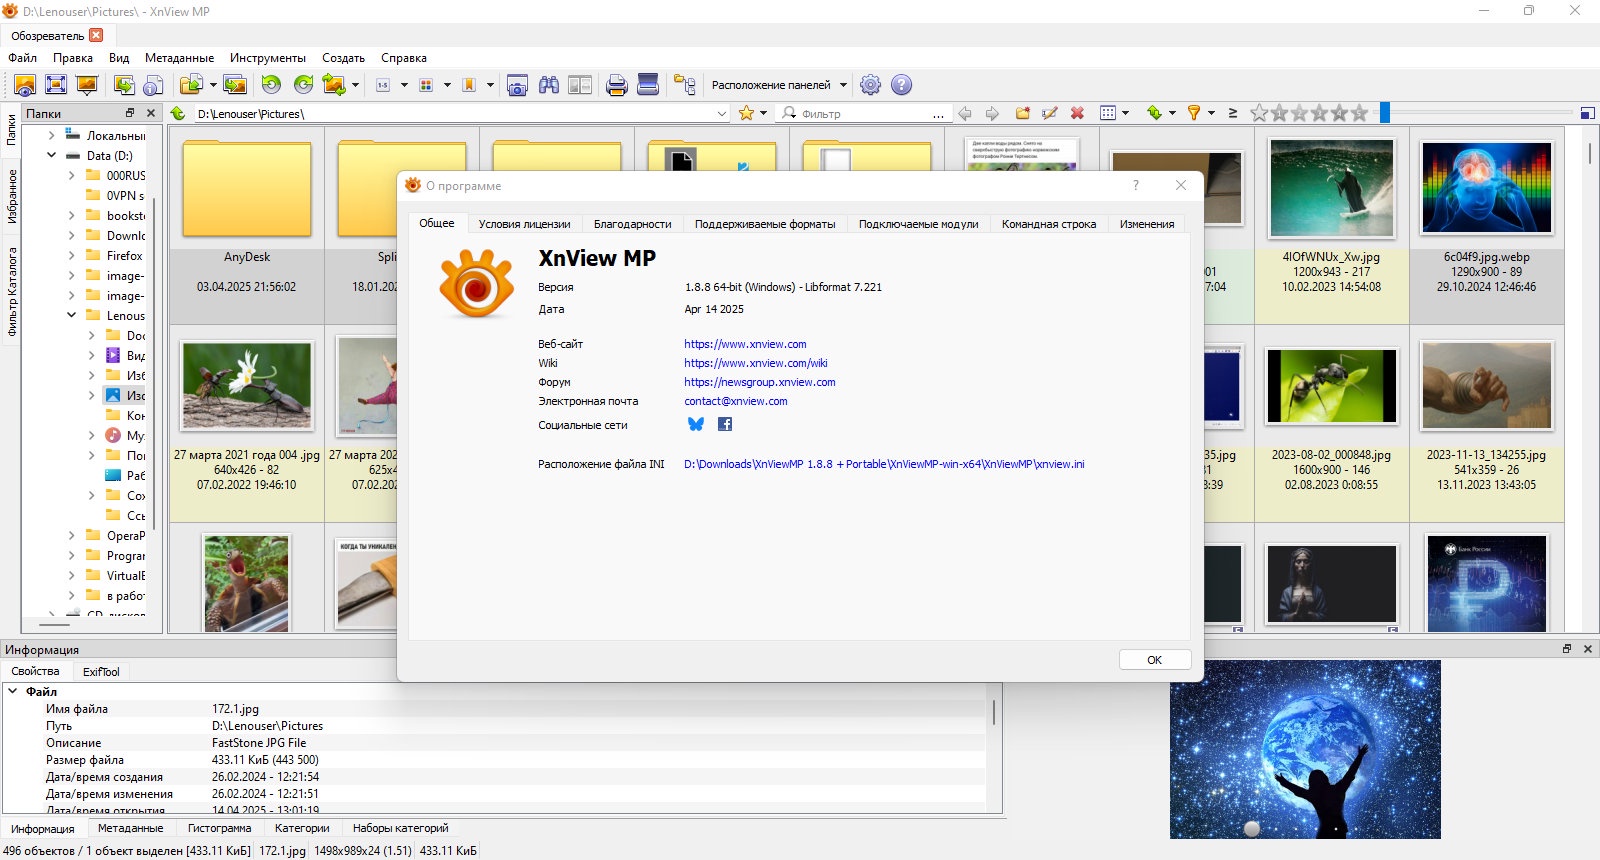Open the Расположение панелей dropdown
Viewport: 1600px width, 860px height.
click(779, 85)
